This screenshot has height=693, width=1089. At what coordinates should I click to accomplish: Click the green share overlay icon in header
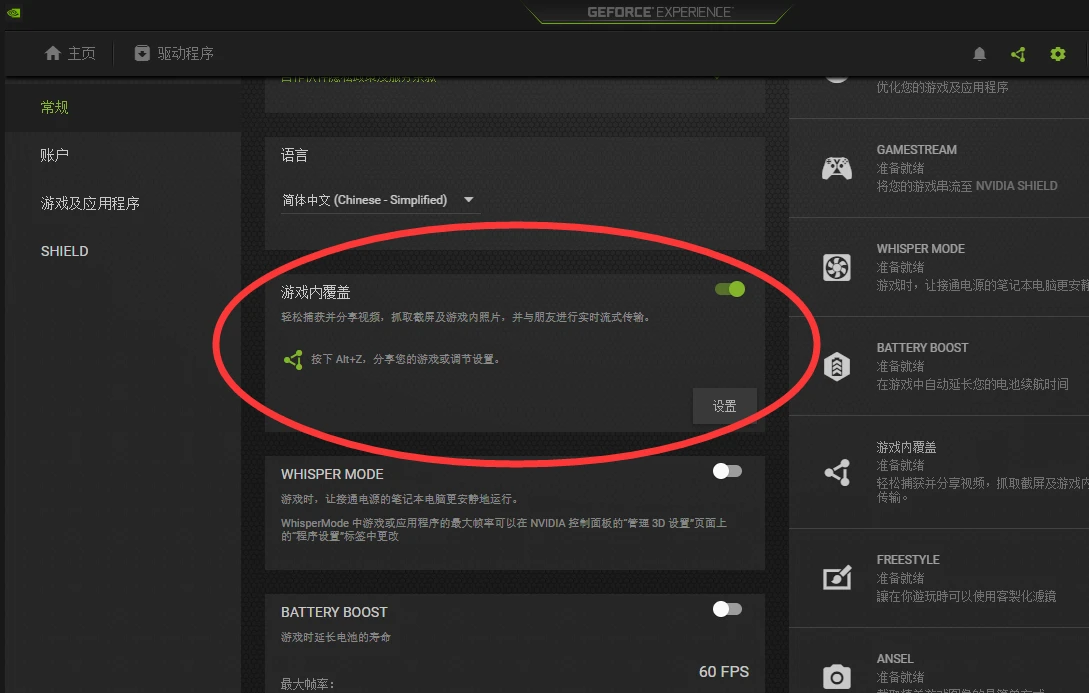(1018, 54)
